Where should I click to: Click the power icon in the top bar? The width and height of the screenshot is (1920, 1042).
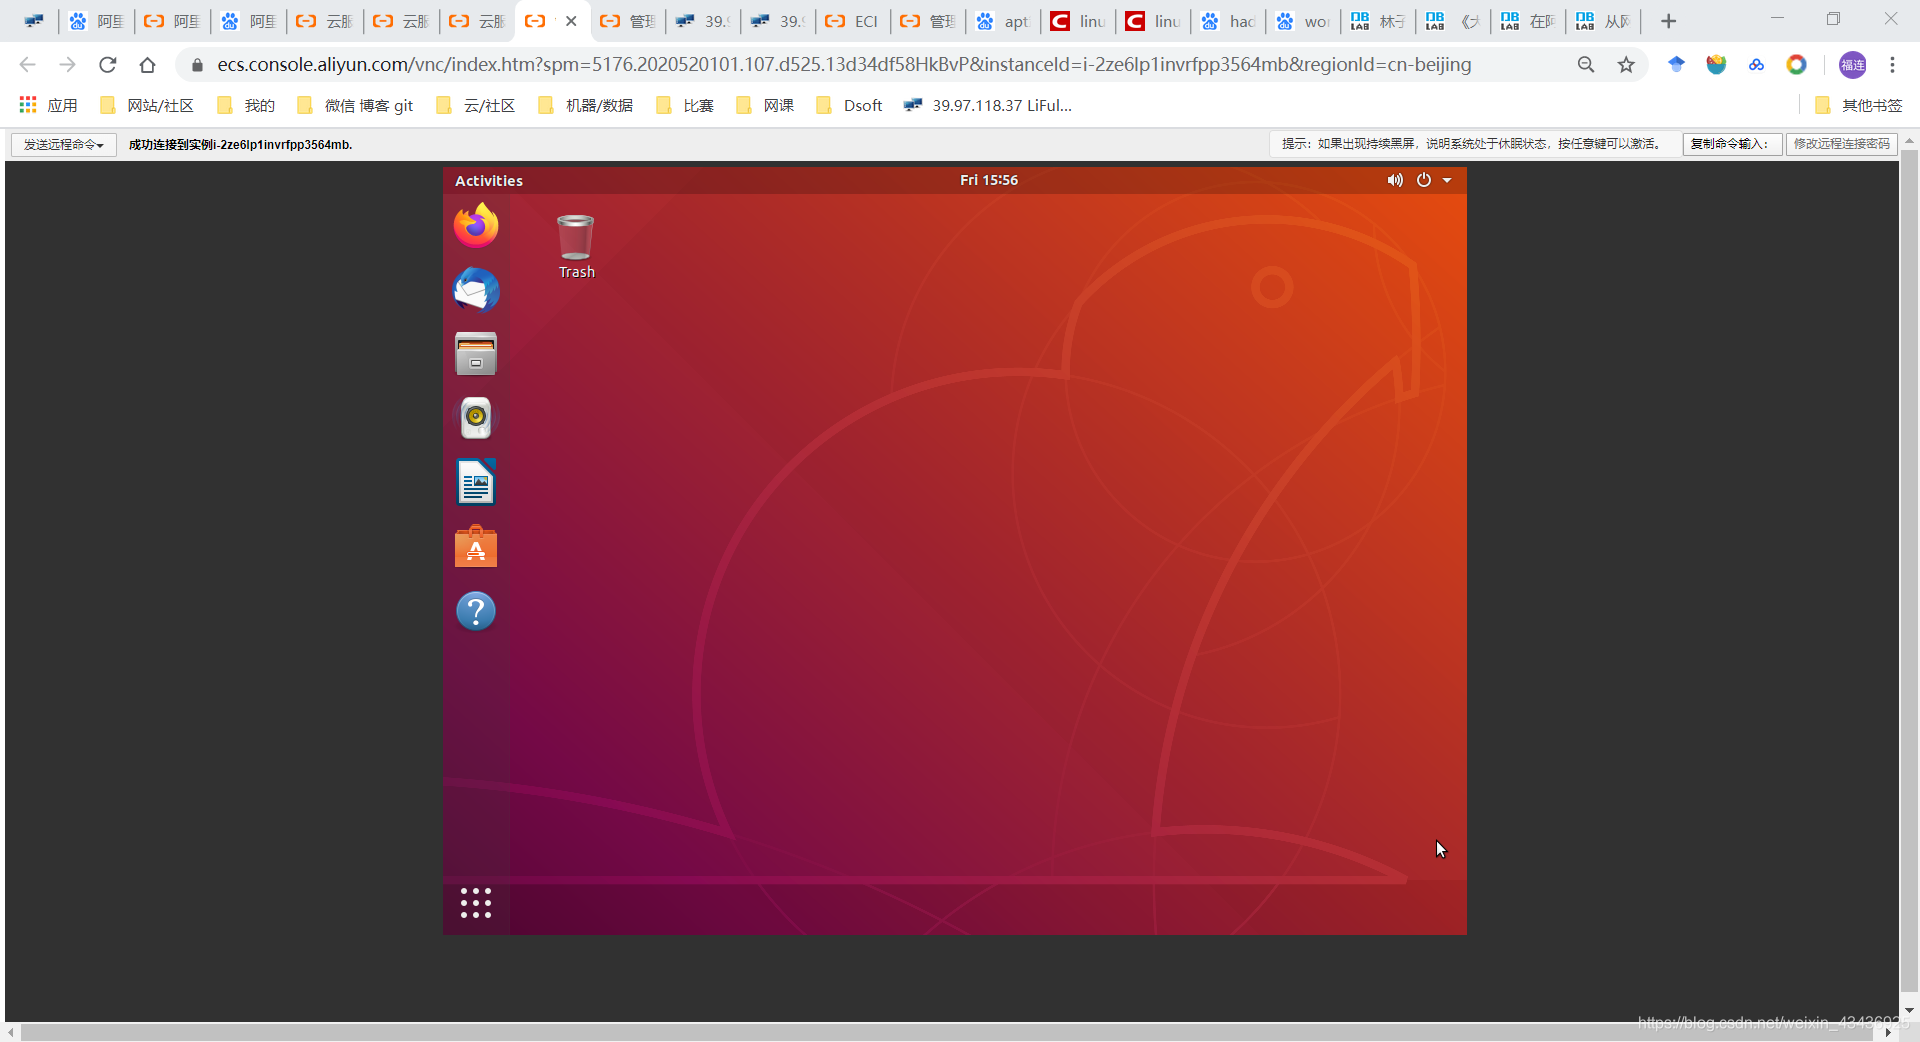coord(1423,181)
